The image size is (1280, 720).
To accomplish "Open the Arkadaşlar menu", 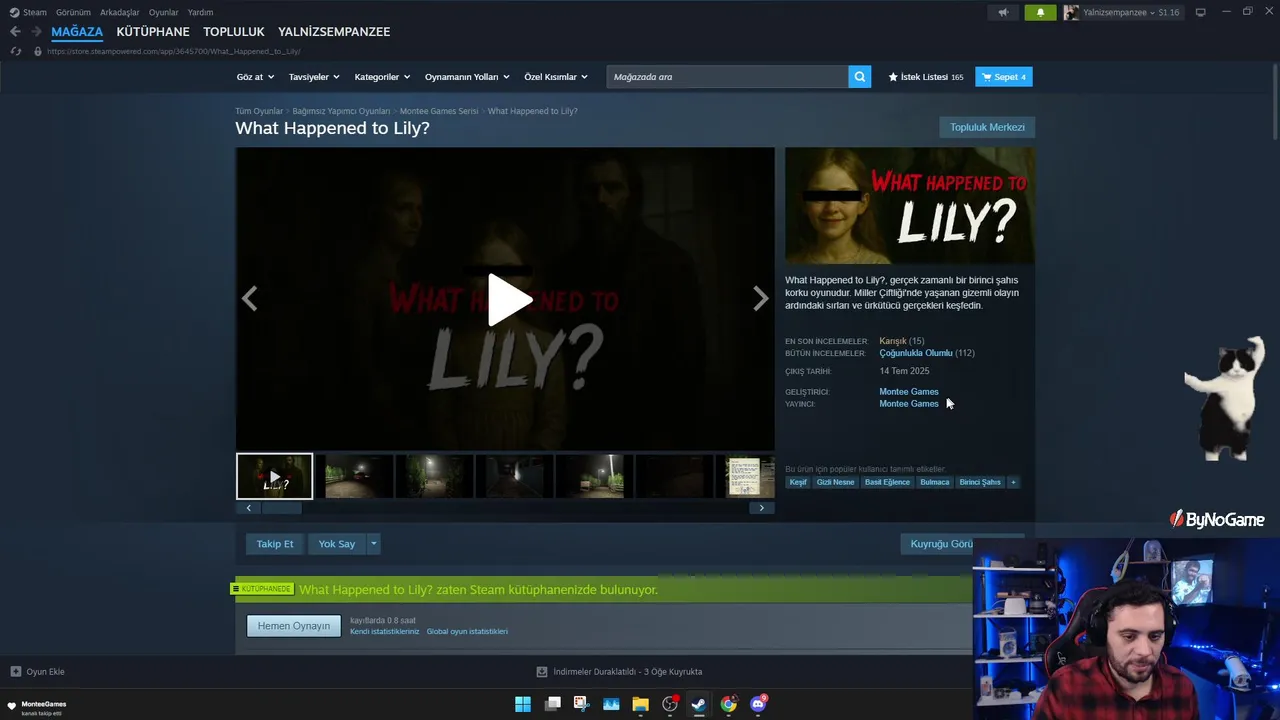I will (120, 12).
